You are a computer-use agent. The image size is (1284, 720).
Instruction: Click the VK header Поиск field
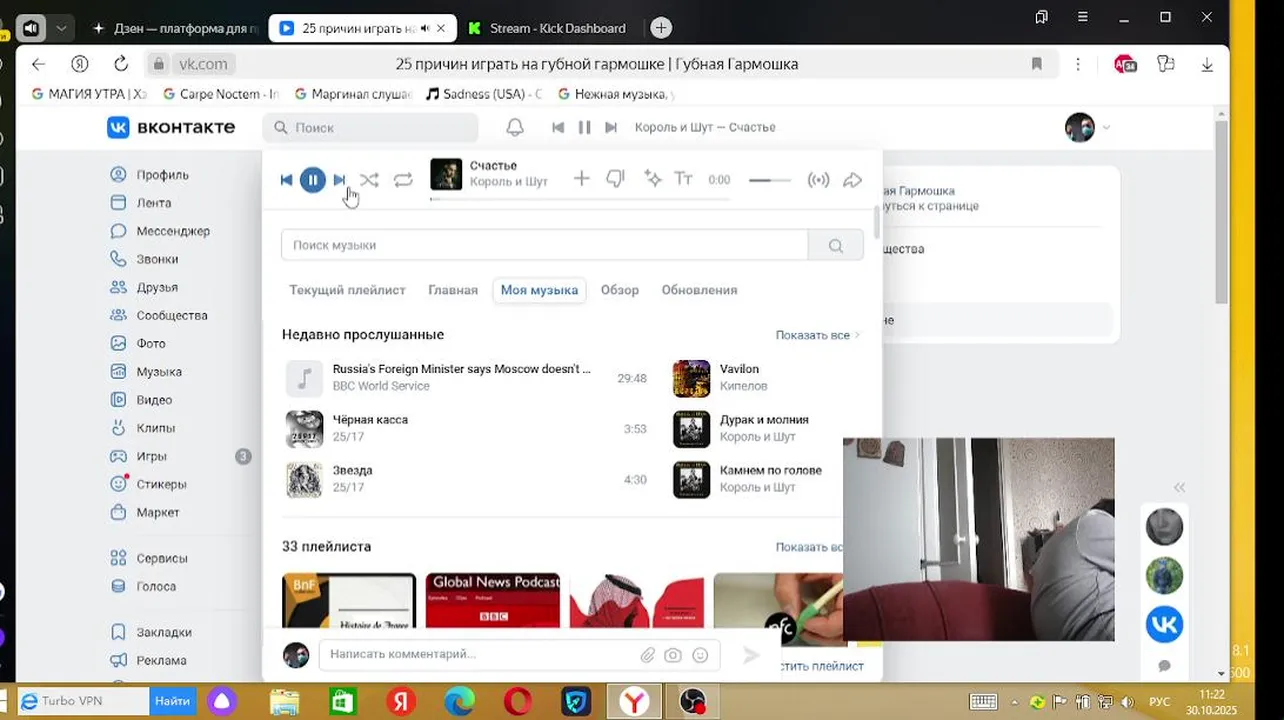coord(371,128)
